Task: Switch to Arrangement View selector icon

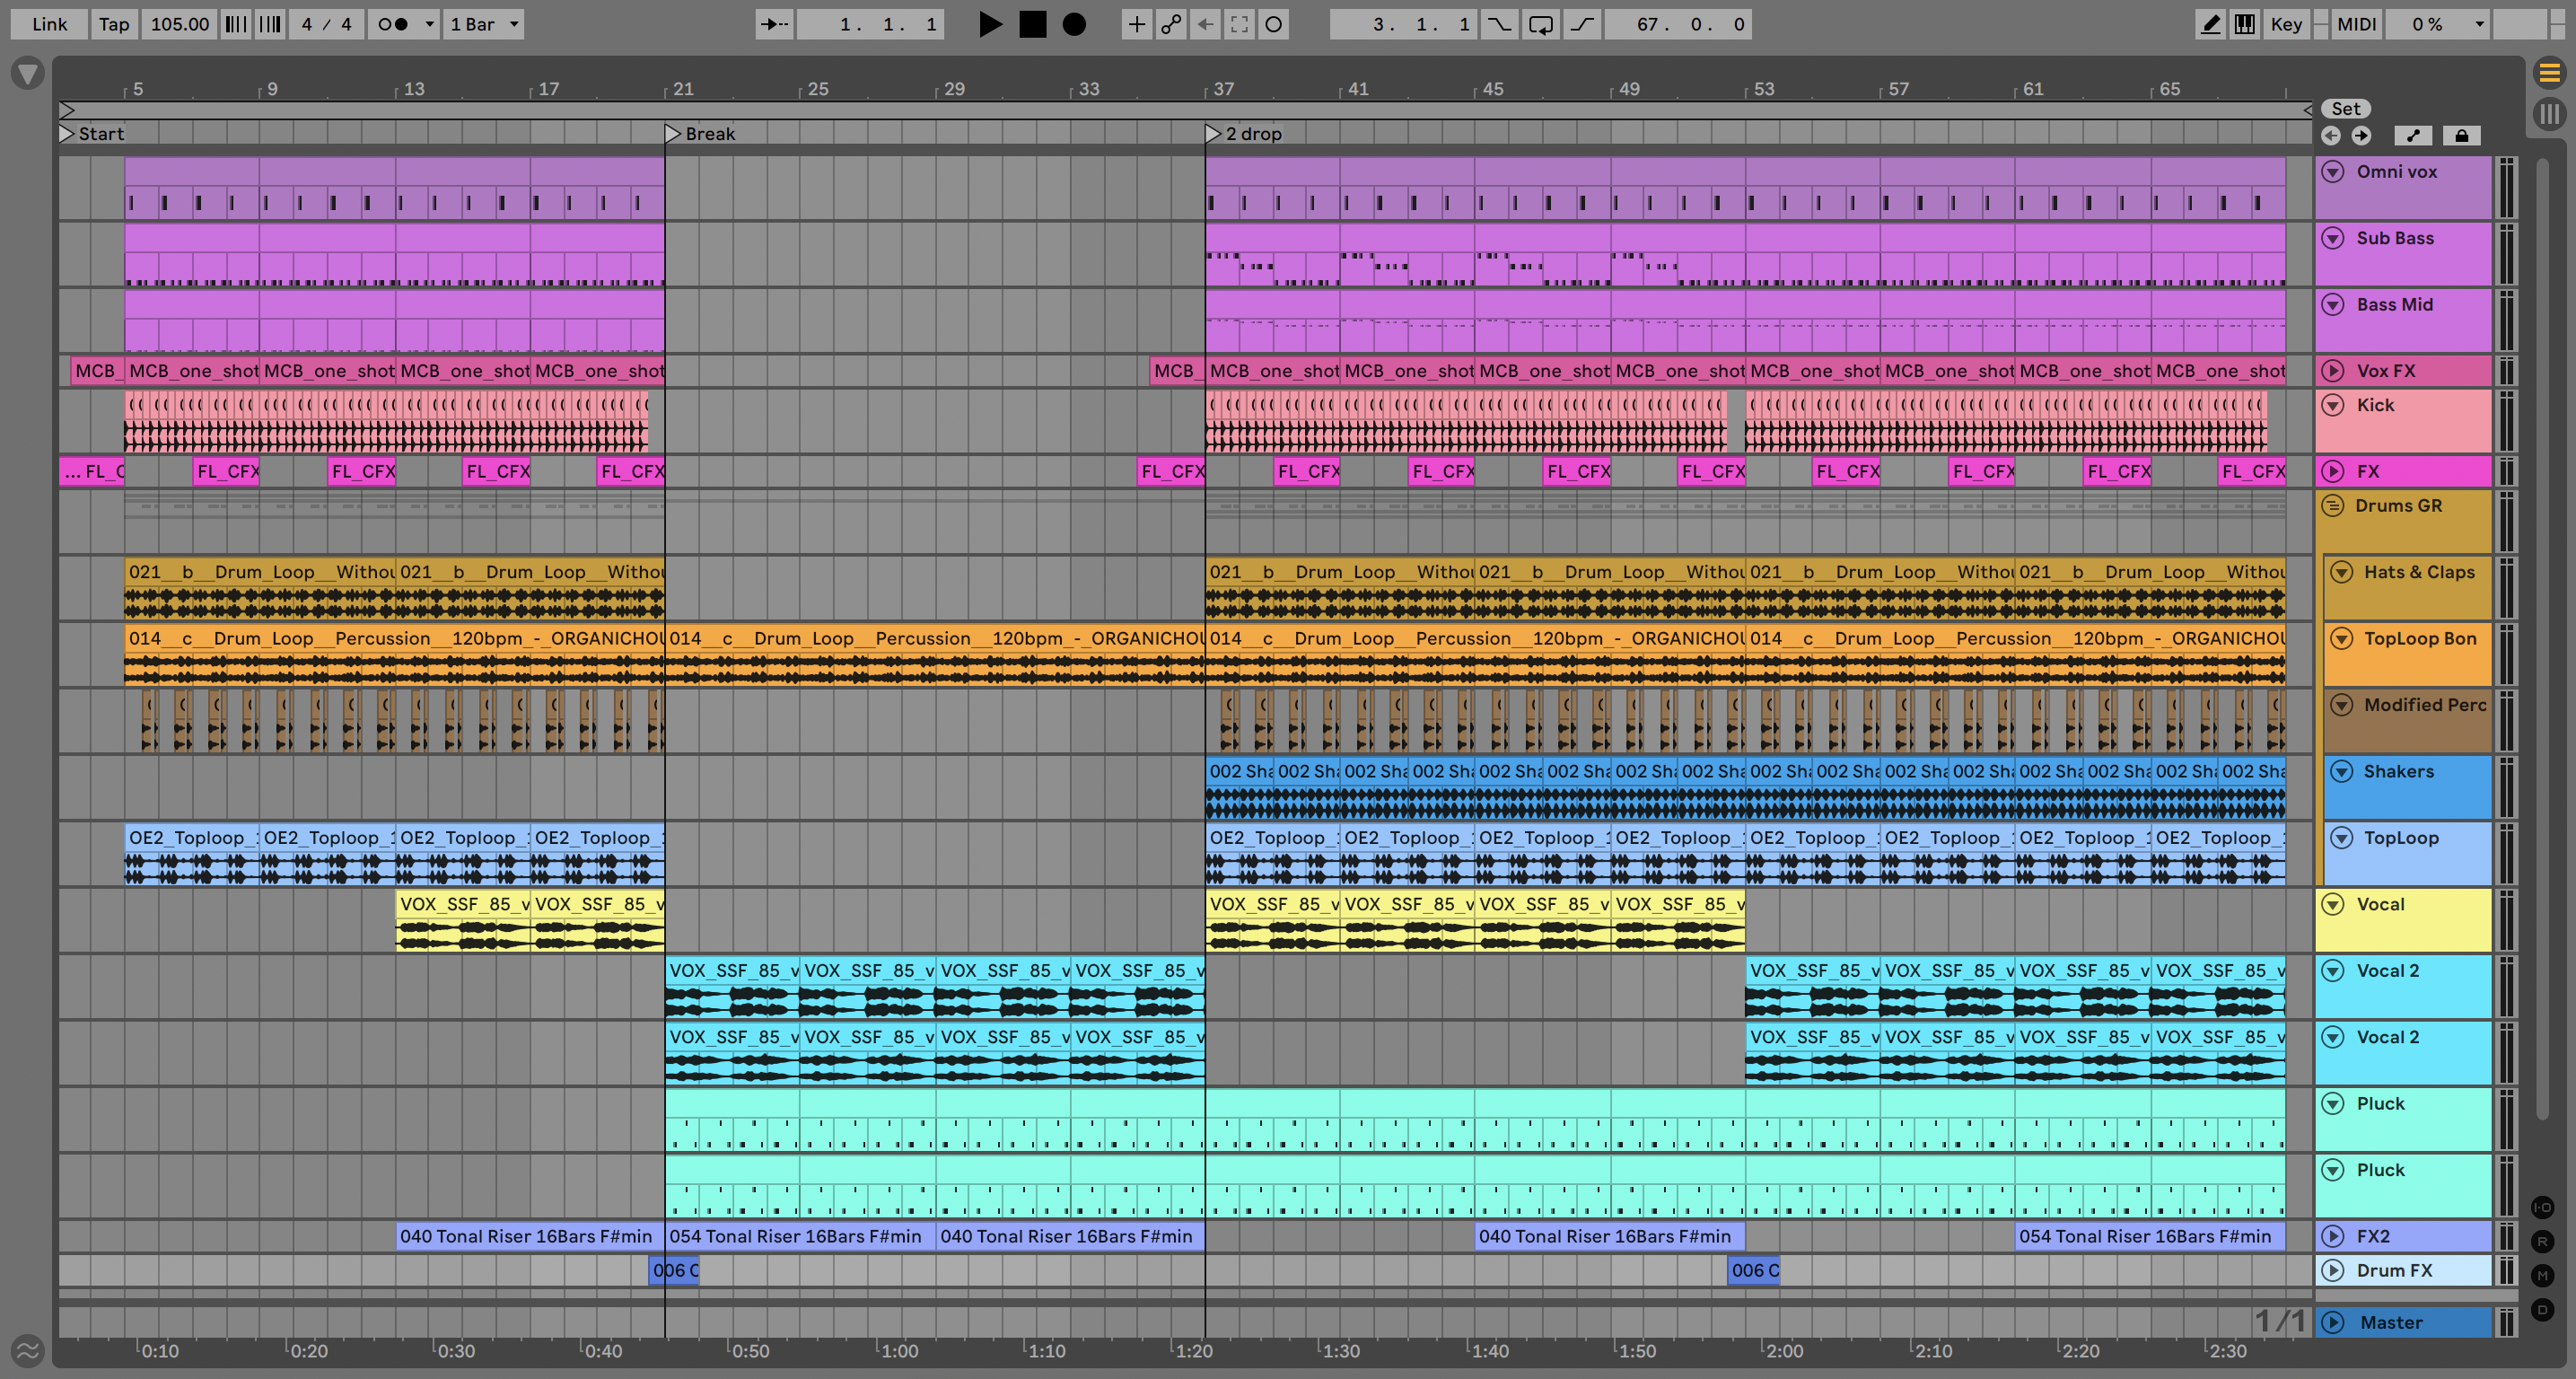Action: pyautogui.click(x=2549, y=73)
